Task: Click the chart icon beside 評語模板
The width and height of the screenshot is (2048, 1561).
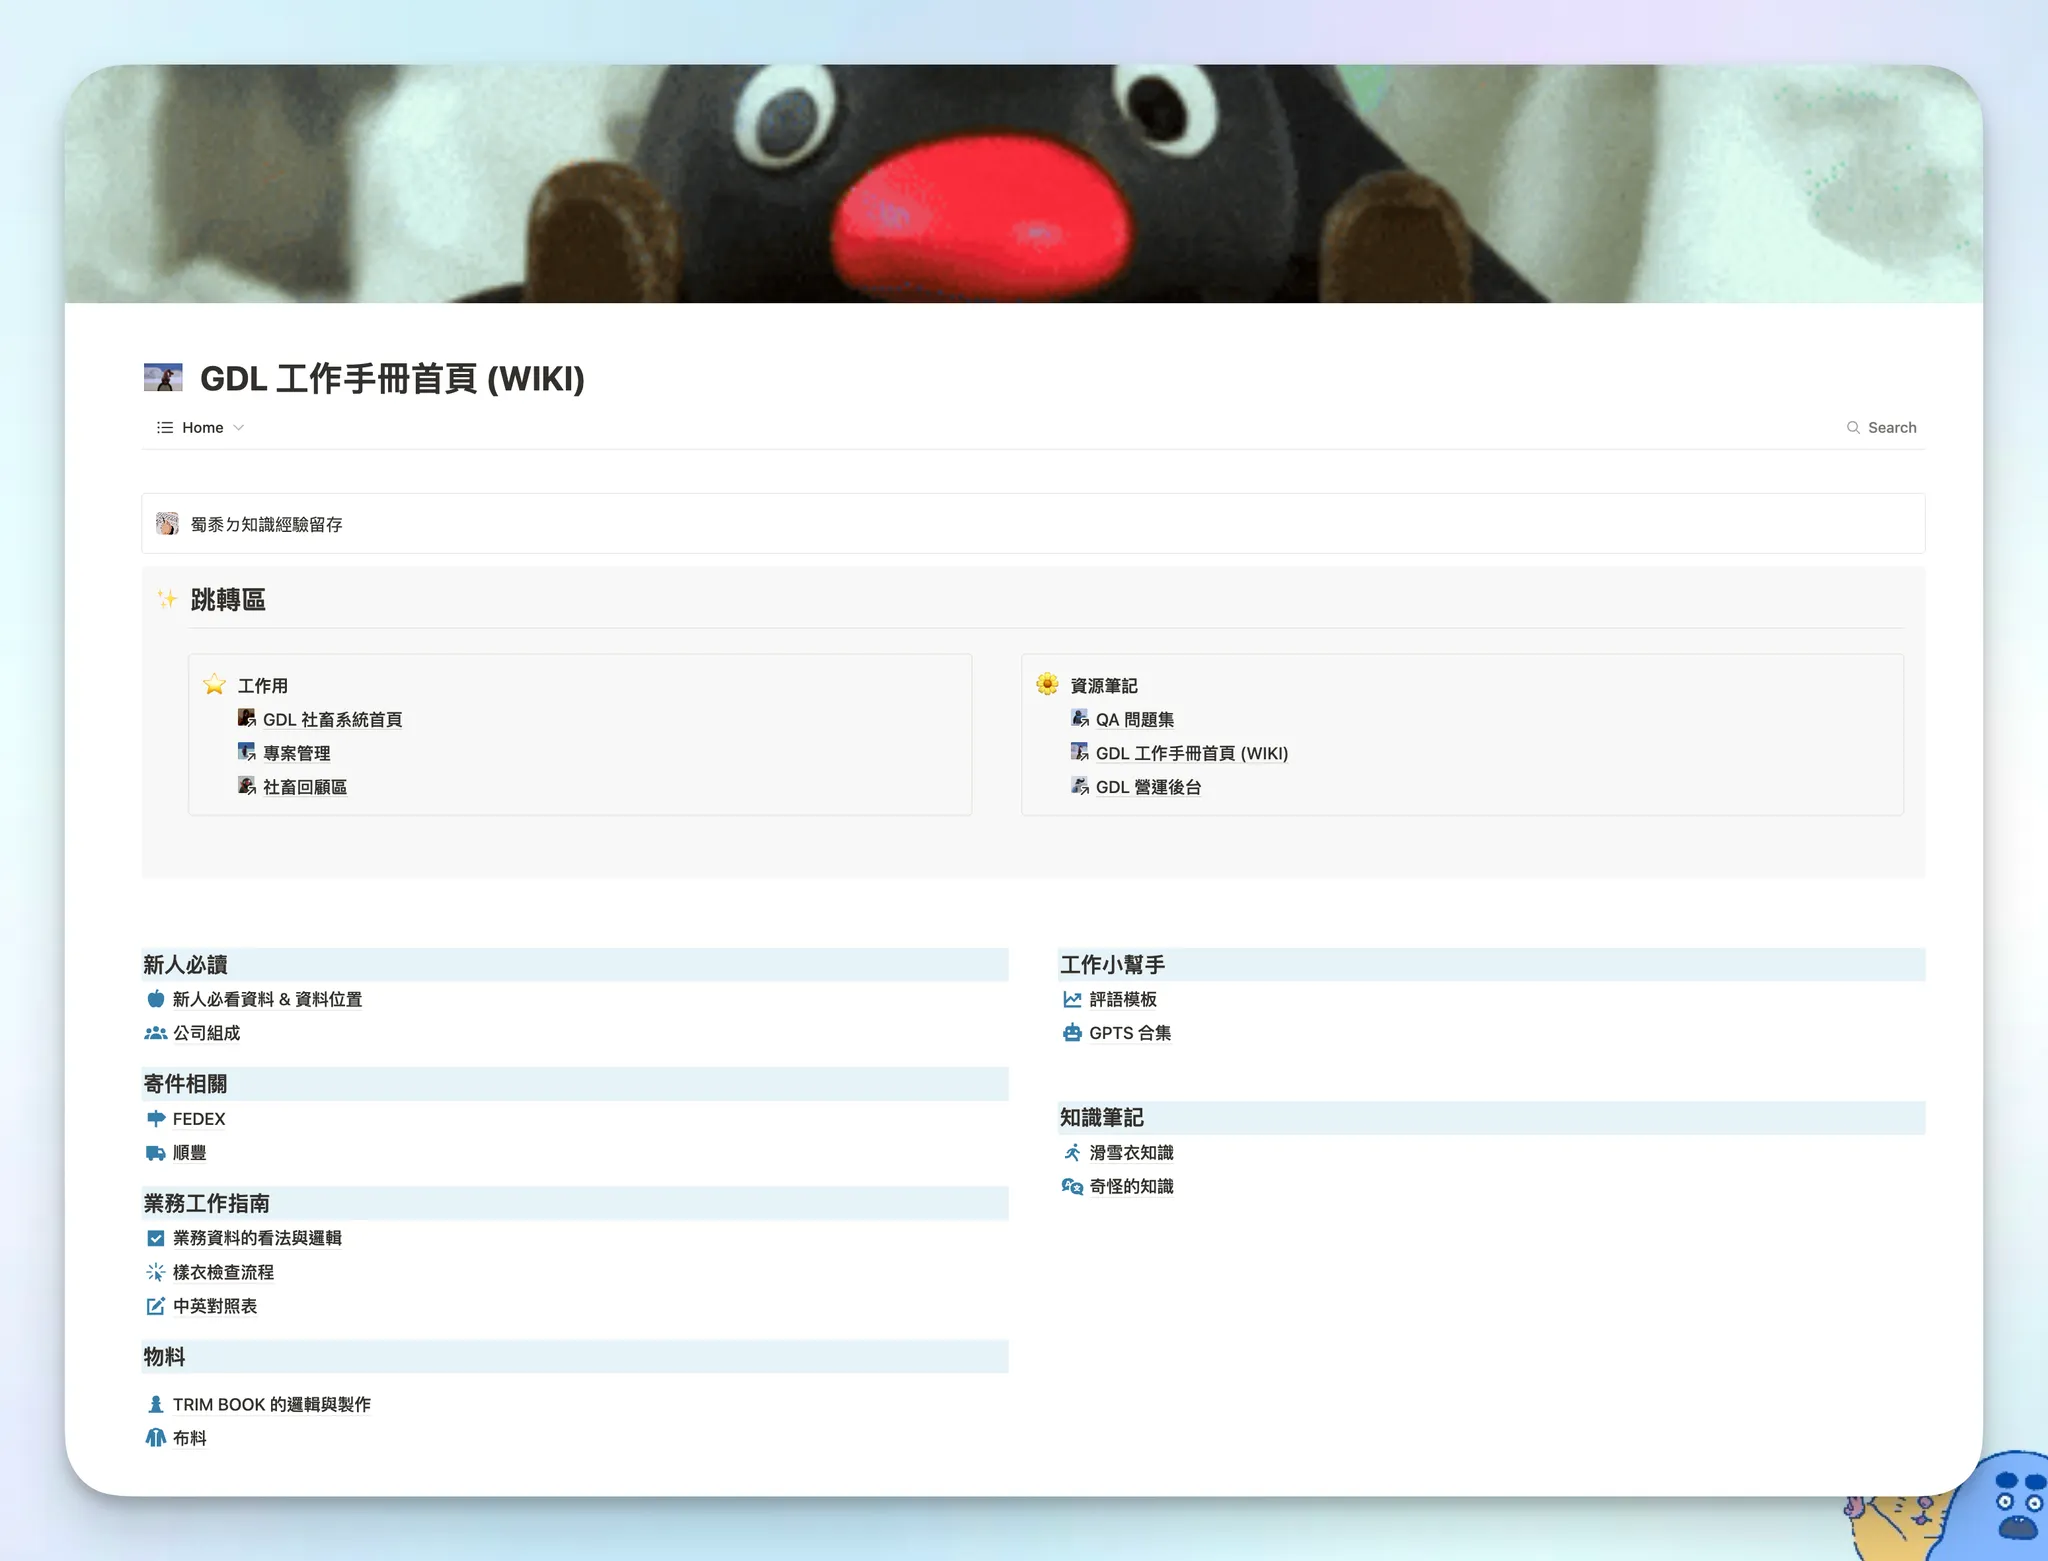Action: coord(1072,999)
